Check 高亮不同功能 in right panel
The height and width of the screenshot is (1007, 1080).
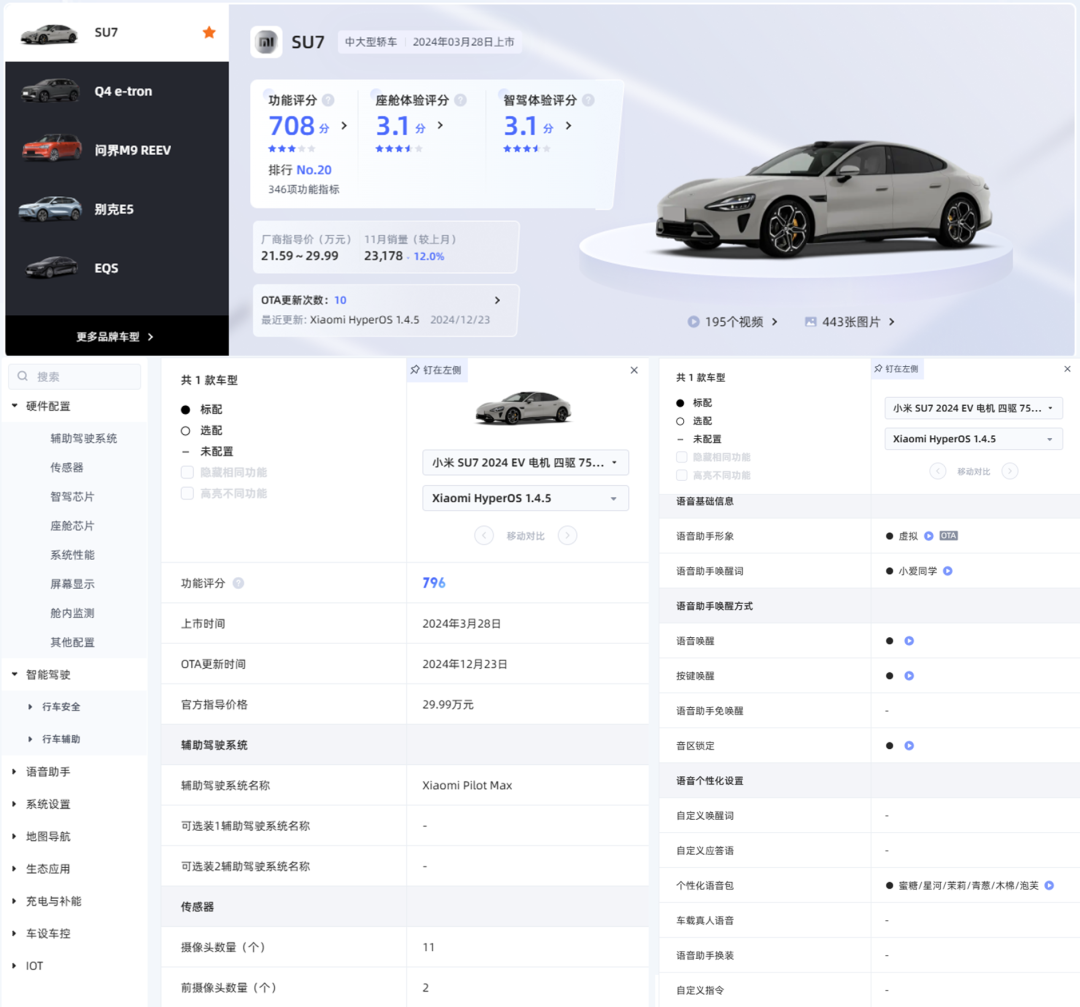(x=681, y=475)
